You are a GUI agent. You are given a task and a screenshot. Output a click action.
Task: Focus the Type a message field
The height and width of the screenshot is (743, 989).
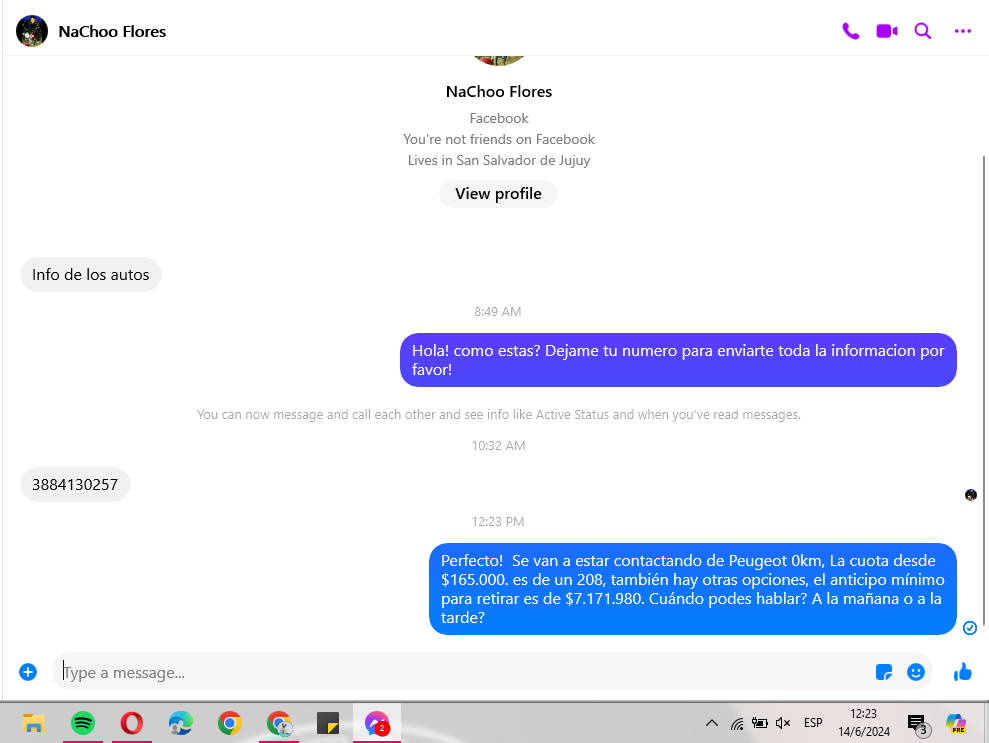coord(464,672)
